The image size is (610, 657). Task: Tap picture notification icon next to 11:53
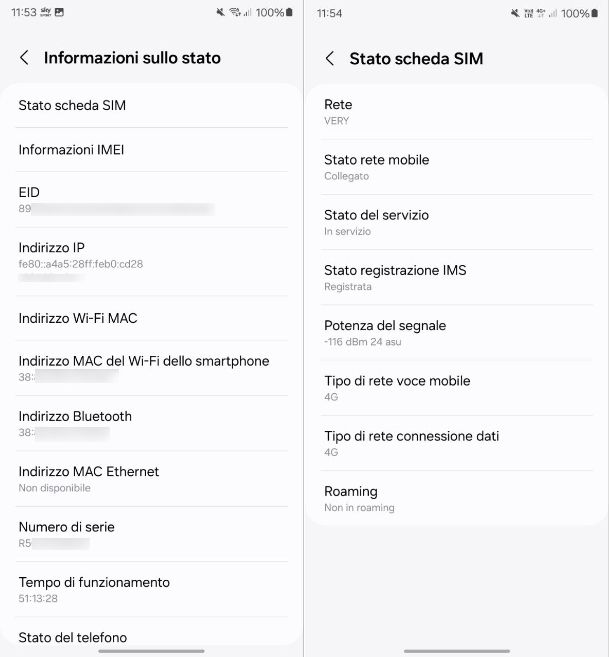pos(59,12)
